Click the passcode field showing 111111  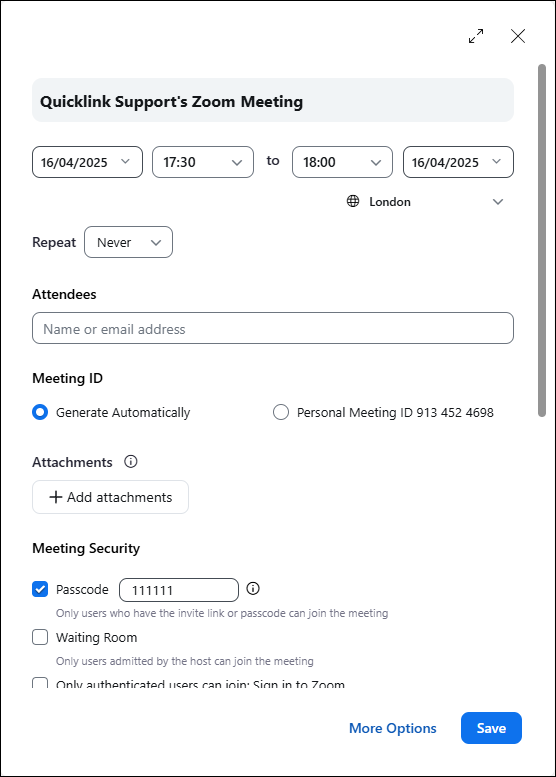coord(179,590)
